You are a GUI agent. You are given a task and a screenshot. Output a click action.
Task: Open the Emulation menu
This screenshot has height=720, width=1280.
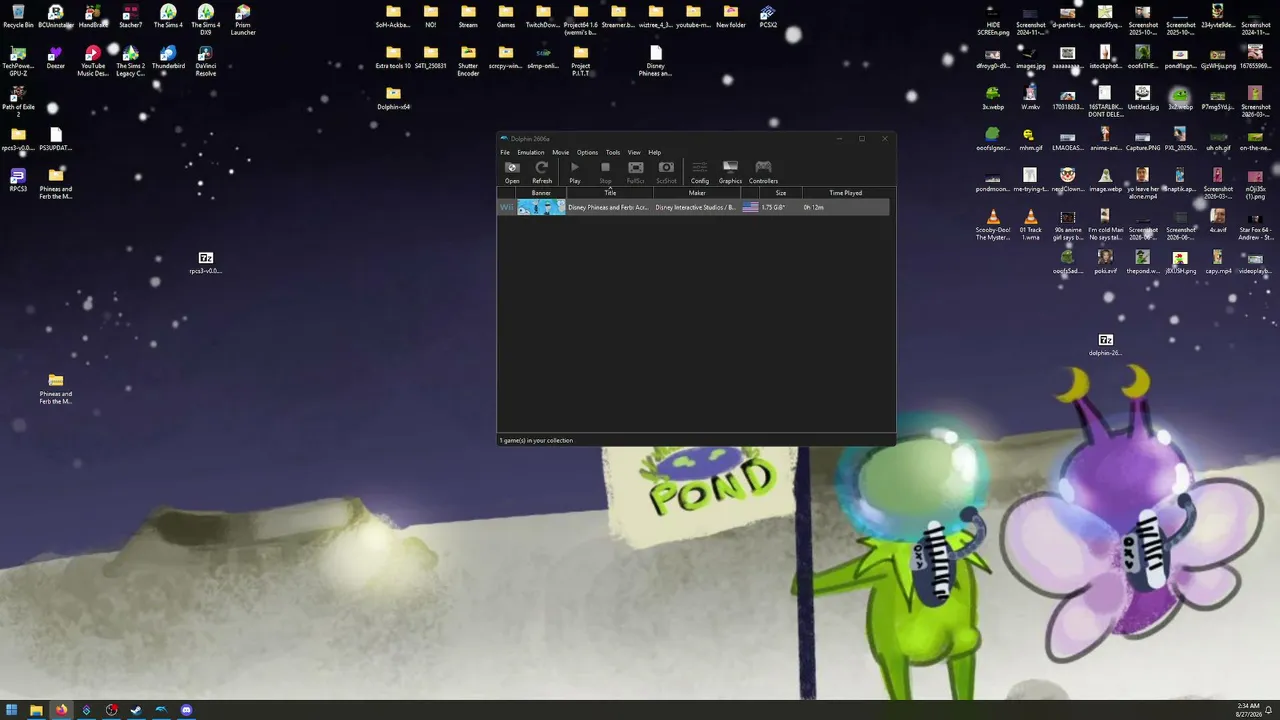coord(531,152)
